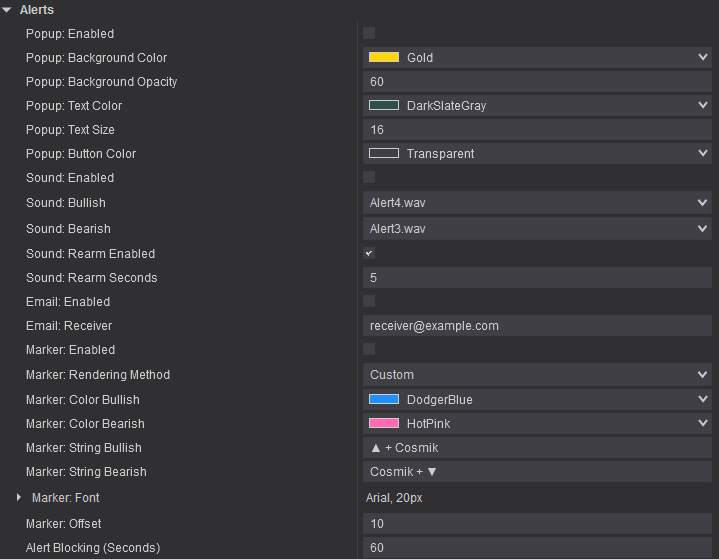Image resolution: width=719 pixels, height=559 pixels.
Task: Open the Sound Bullish Alert4.wav dropdown
Action: click(537, 203)
